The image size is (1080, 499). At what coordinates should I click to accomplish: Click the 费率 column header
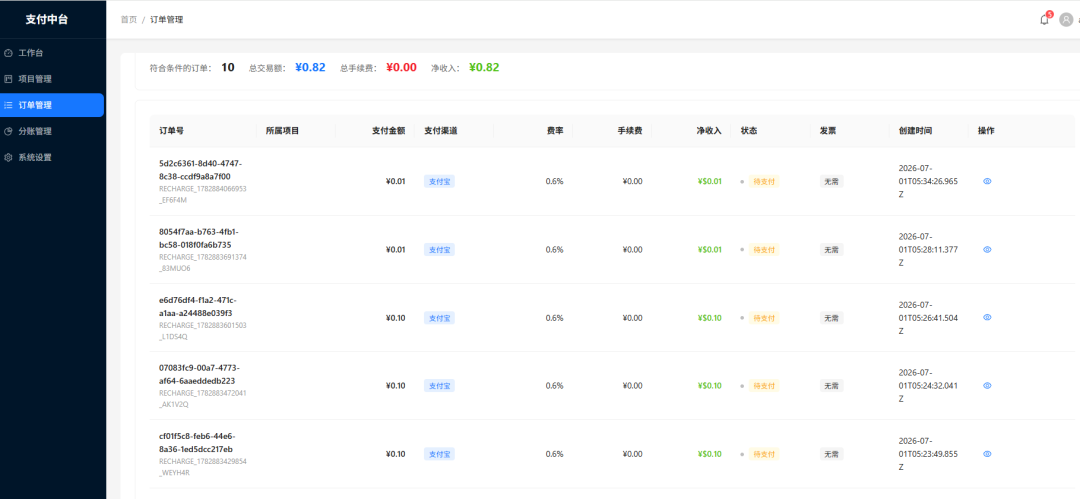coord(555,130)
